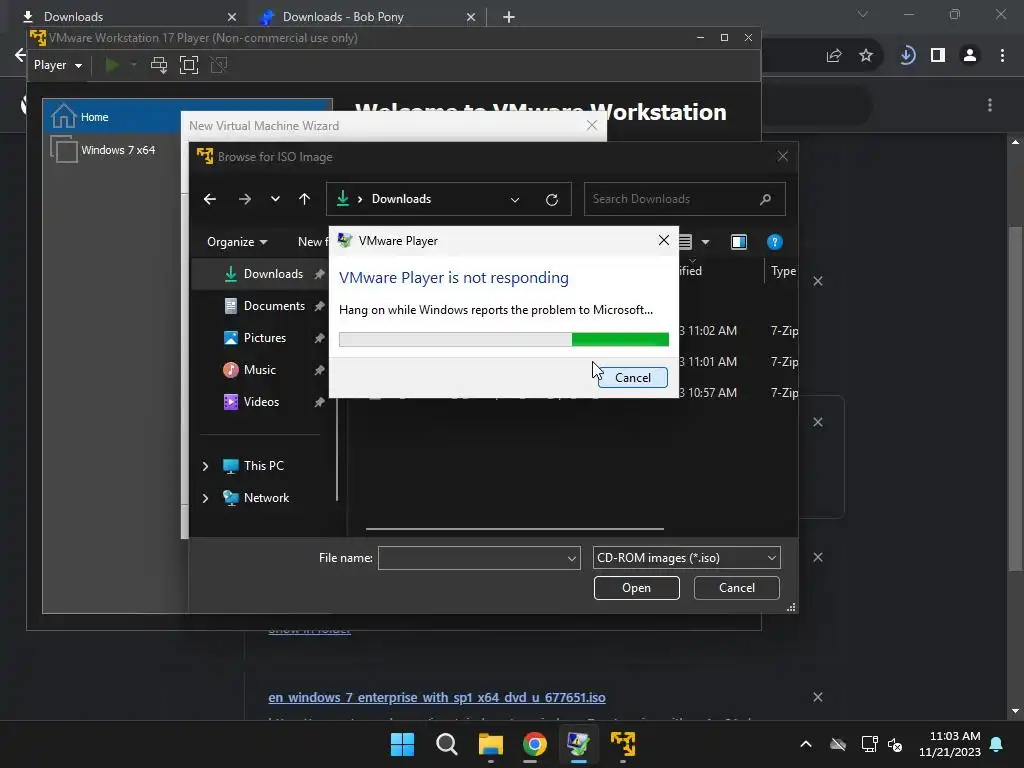Open downloads page more actions menu
1024x768 pixels.
[990, 105]
